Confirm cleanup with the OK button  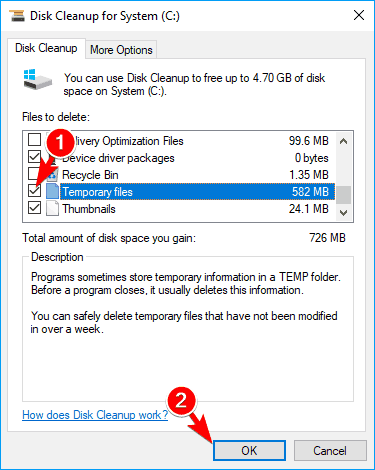(x=249, y=451)
